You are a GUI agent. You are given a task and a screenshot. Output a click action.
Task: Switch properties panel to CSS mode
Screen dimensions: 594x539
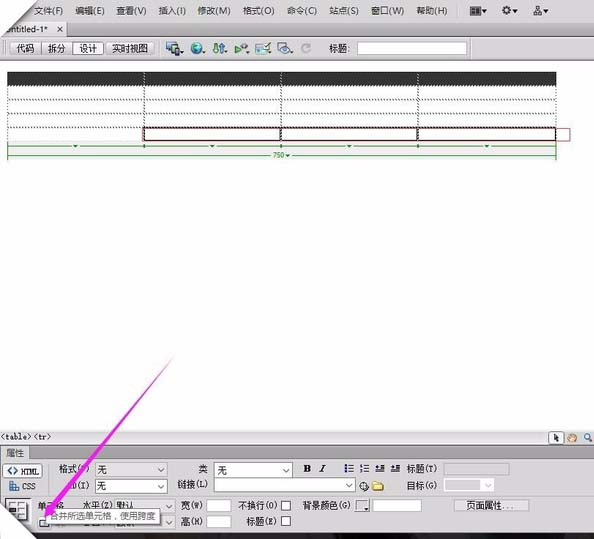pyautogui.click(x=22, y=486)
